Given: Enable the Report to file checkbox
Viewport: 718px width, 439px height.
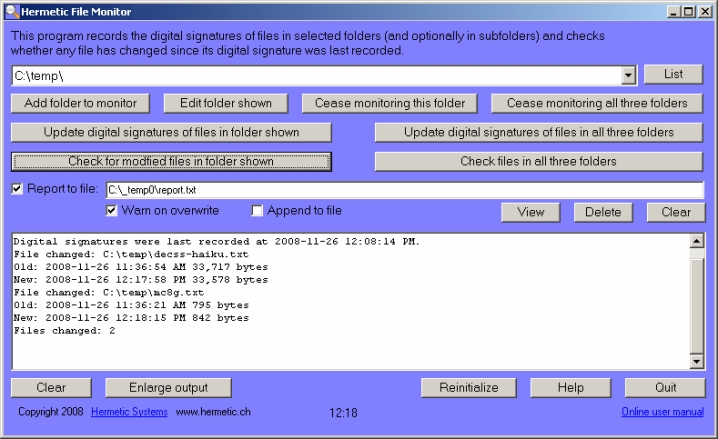Looking at the screenshot, I should [x=17, y=188].
